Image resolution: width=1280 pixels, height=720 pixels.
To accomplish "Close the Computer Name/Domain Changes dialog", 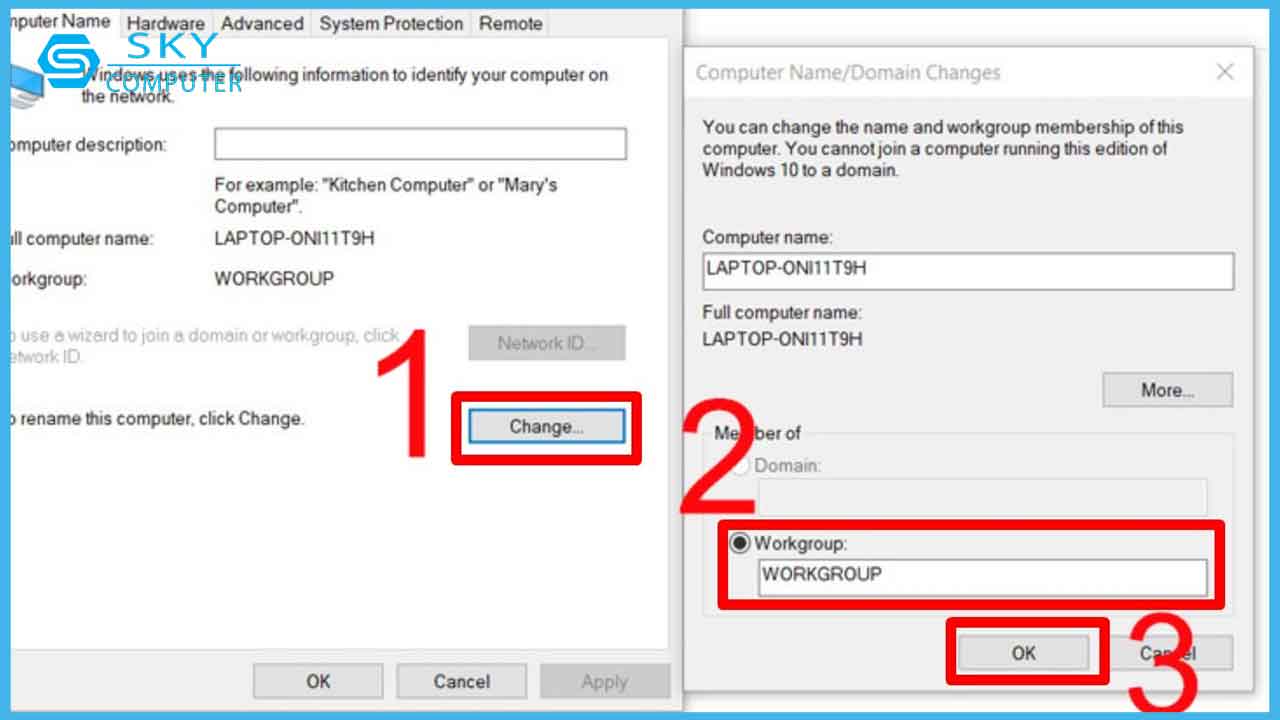I will (1224, 72).
